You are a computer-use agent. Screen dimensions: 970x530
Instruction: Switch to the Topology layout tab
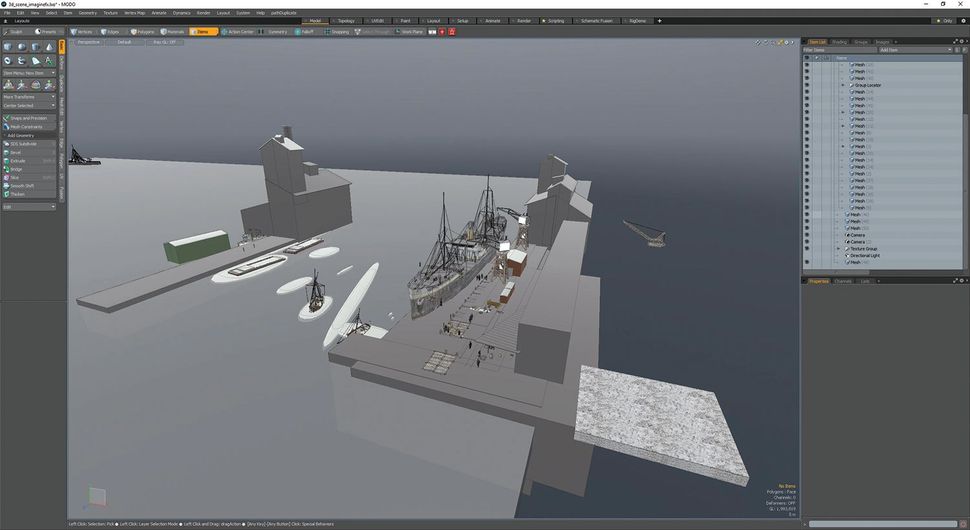[345, 20]
